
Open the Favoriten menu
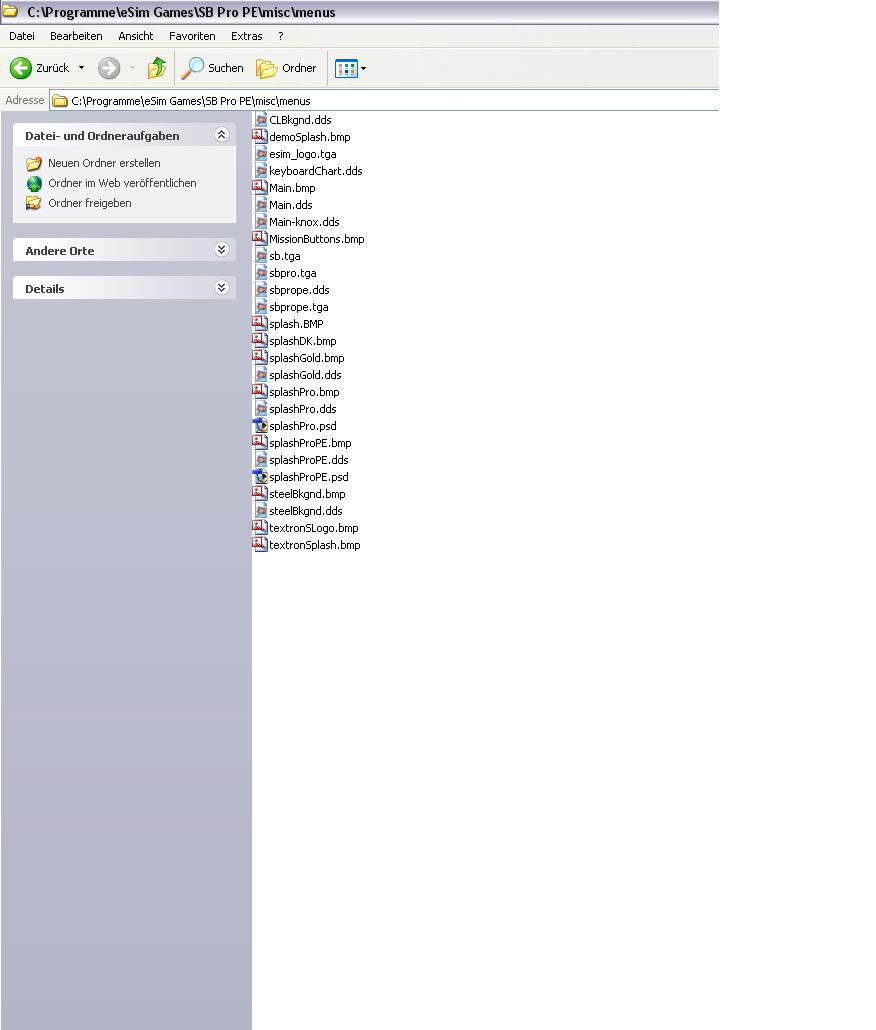(x=192, y=36)
